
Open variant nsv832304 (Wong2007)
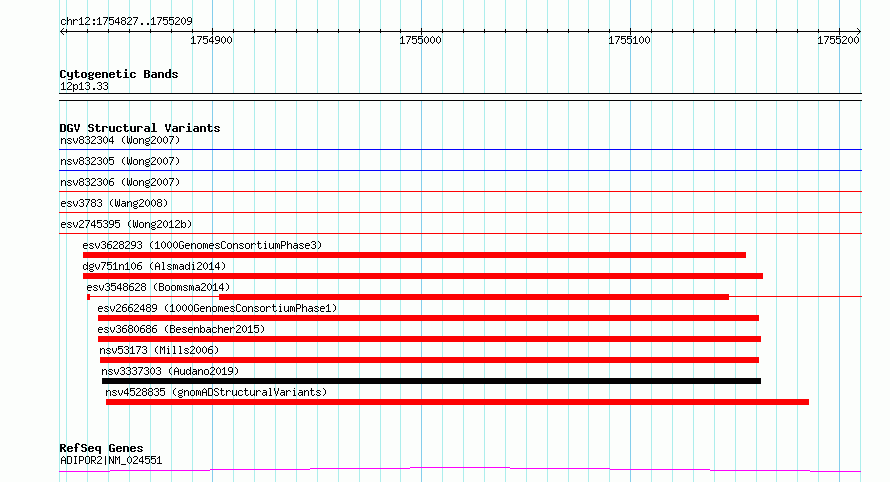pyautogui.click(x=120, y=140)
